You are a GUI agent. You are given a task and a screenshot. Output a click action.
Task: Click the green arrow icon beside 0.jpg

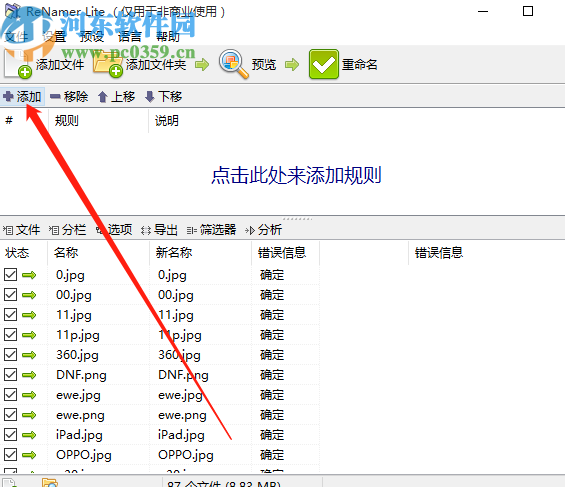pyautogui.click(x=29, y=275)
